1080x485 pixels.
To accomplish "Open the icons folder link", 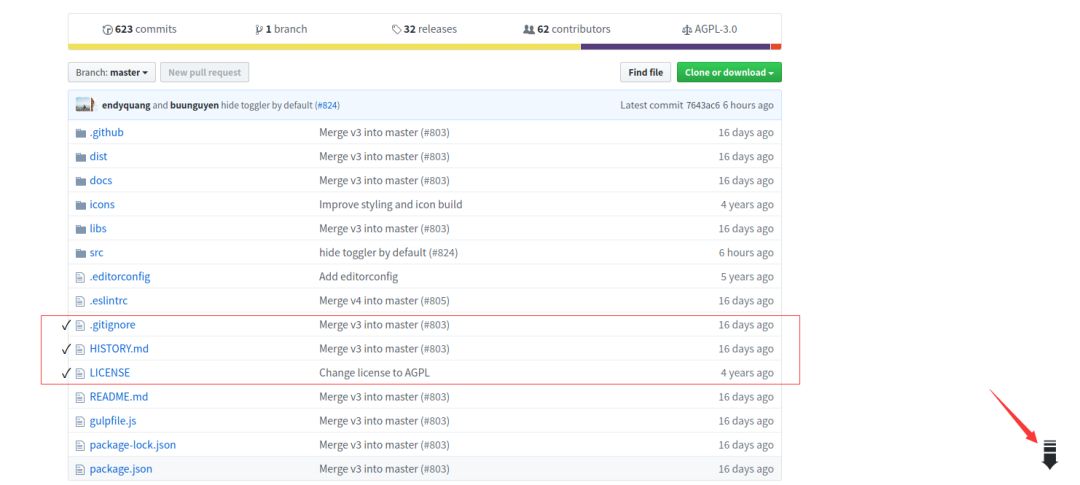I will pyautogui.click(x=102, y=205).
